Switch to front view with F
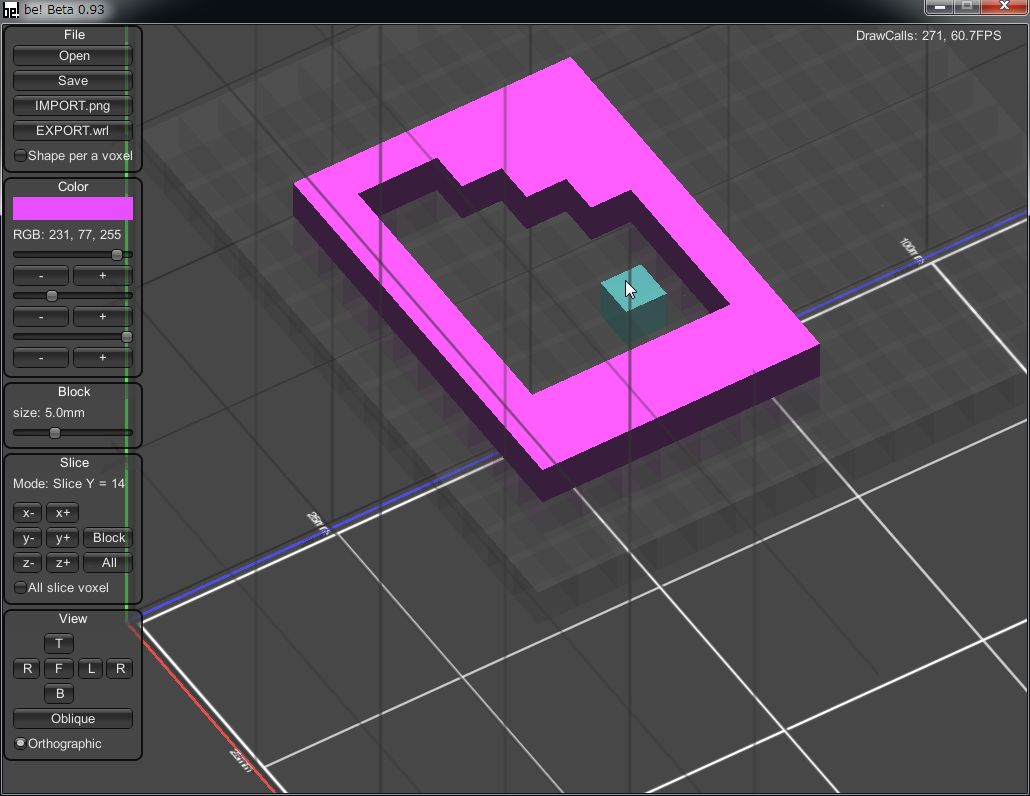Image resolution: width=1030 pixels, height=796 pixels. coord(59,669)
